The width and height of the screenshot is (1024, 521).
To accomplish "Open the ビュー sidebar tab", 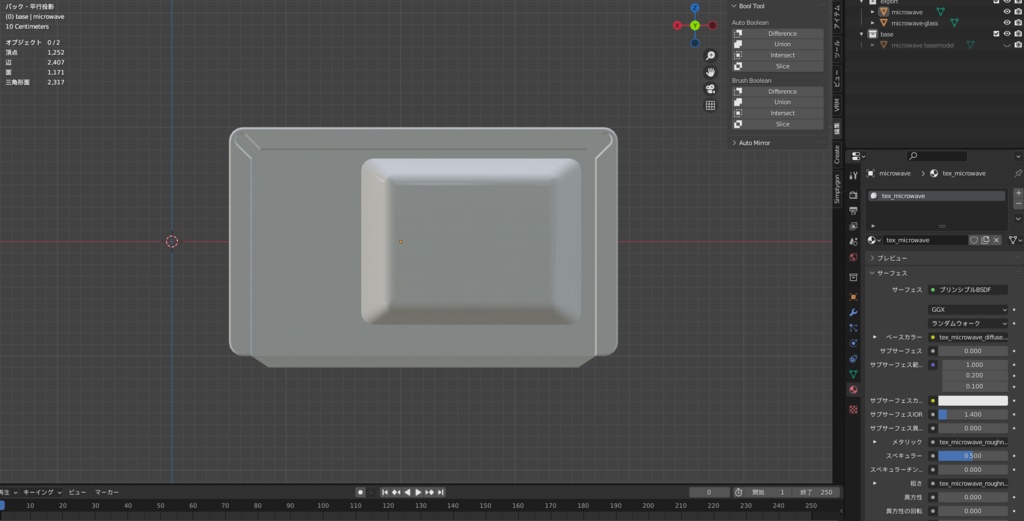I will [837, 77].
